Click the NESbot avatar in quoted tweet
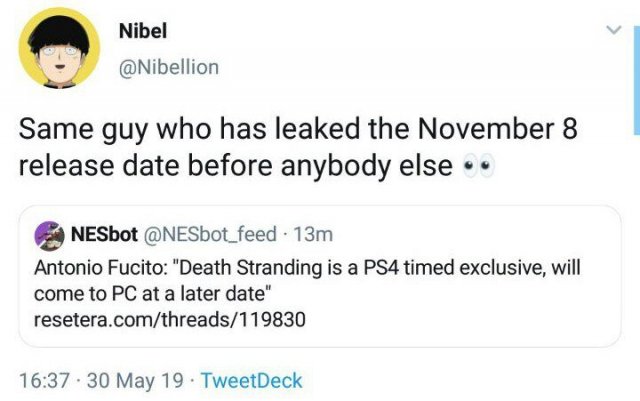This screenshot has width=640, height=401. pos(49,236)
